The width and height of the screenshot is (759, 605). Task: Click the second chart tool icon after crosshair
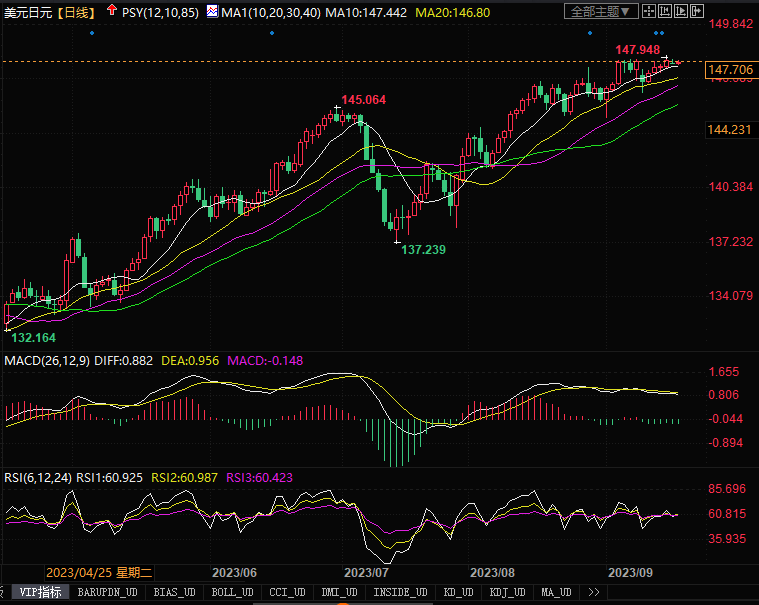tap(667, 12)
